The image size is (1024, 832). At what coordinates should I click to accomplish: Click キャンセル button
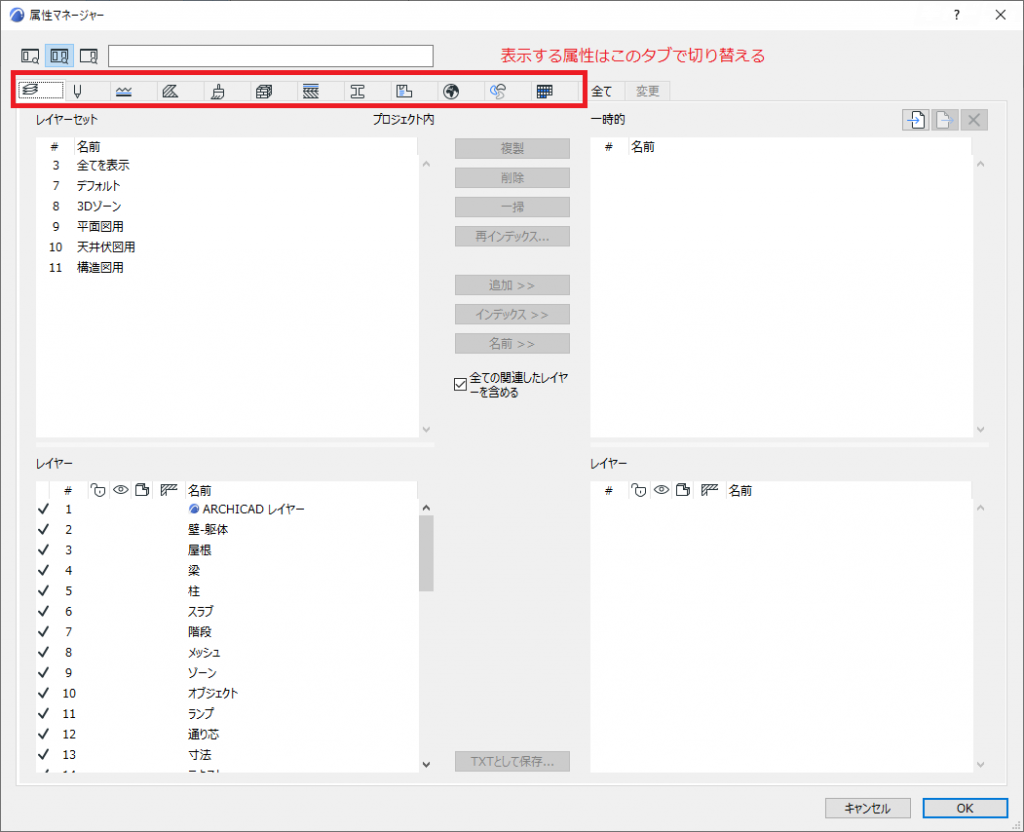tap(867, 808)
